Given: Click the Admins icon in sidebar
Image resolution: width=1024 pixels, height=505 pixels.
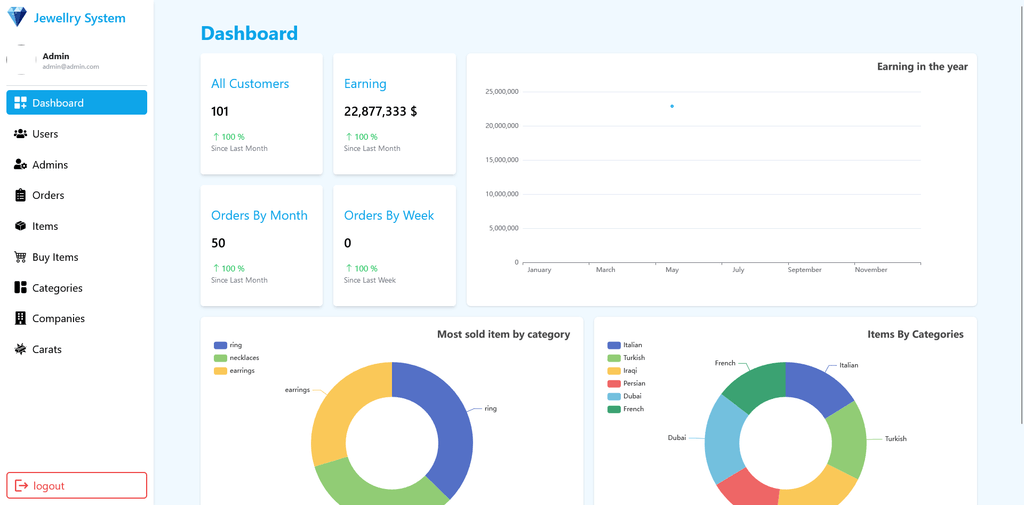Looking at the screenshot, I should click(20, 165).
